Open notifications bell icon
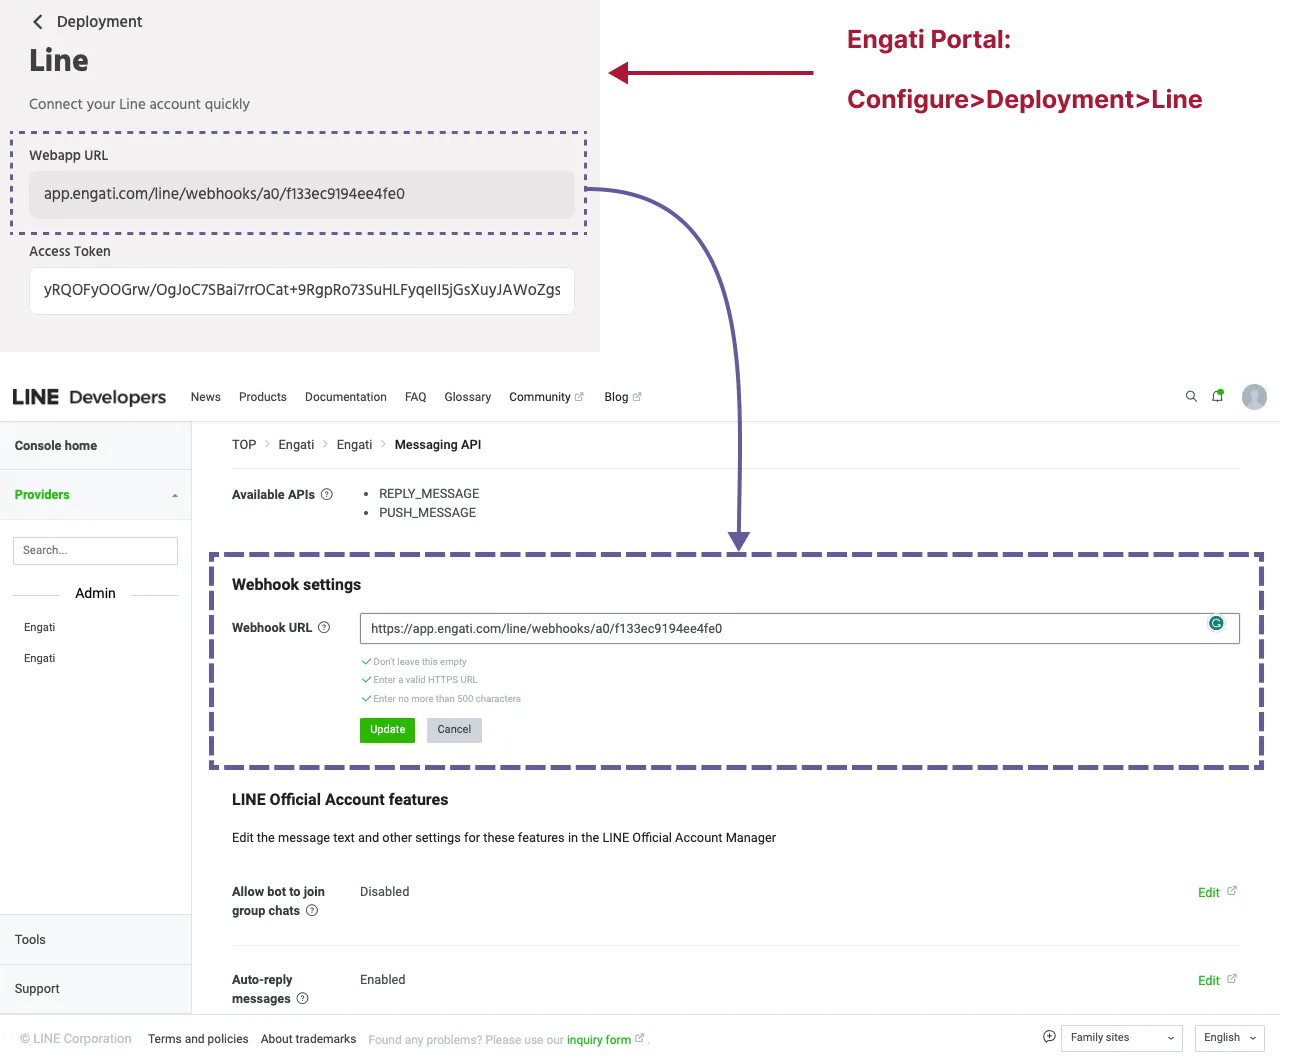Viewport: 1300px width, 1062px height. coord(1218,396)
